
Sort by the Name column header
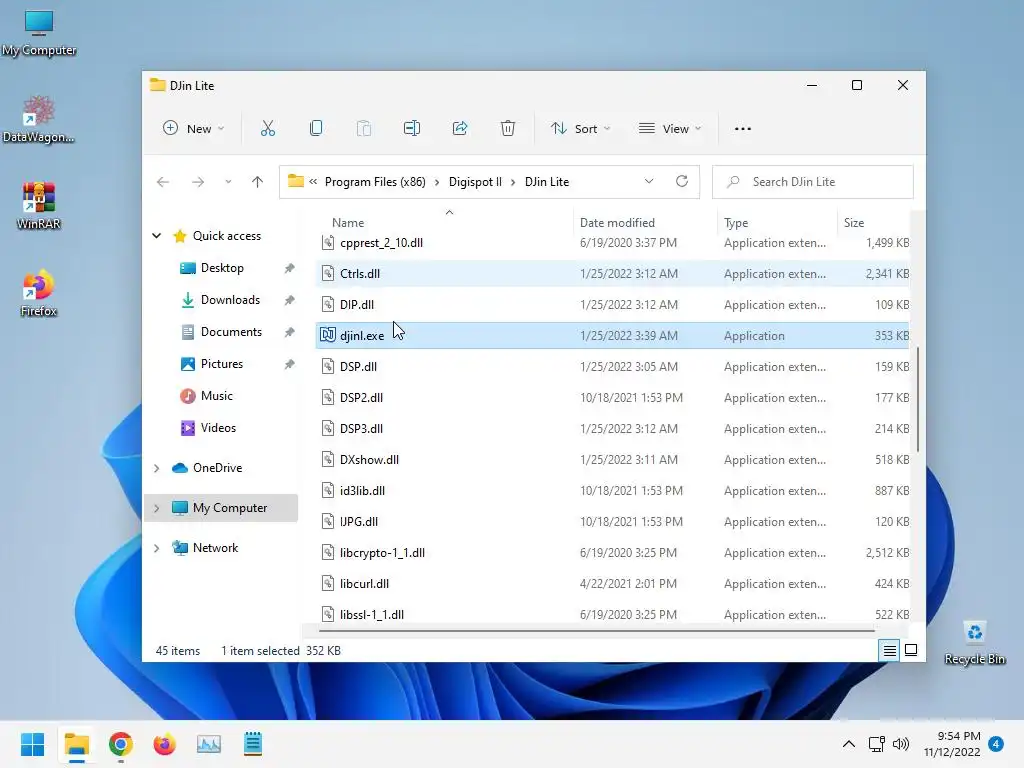pyautogui.click(x=348, y=223)
